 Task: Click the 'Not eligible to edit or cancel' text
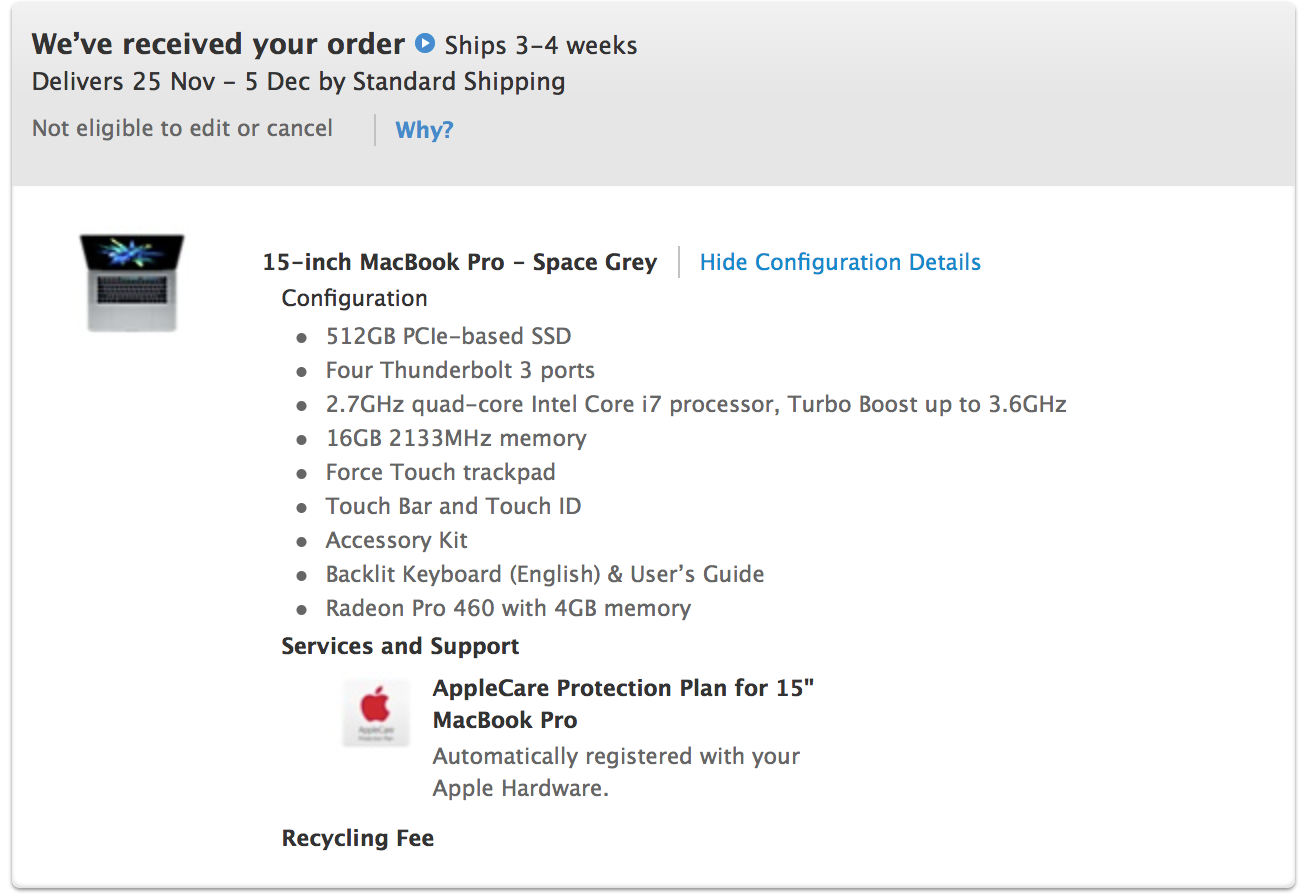tap(182, 129)
